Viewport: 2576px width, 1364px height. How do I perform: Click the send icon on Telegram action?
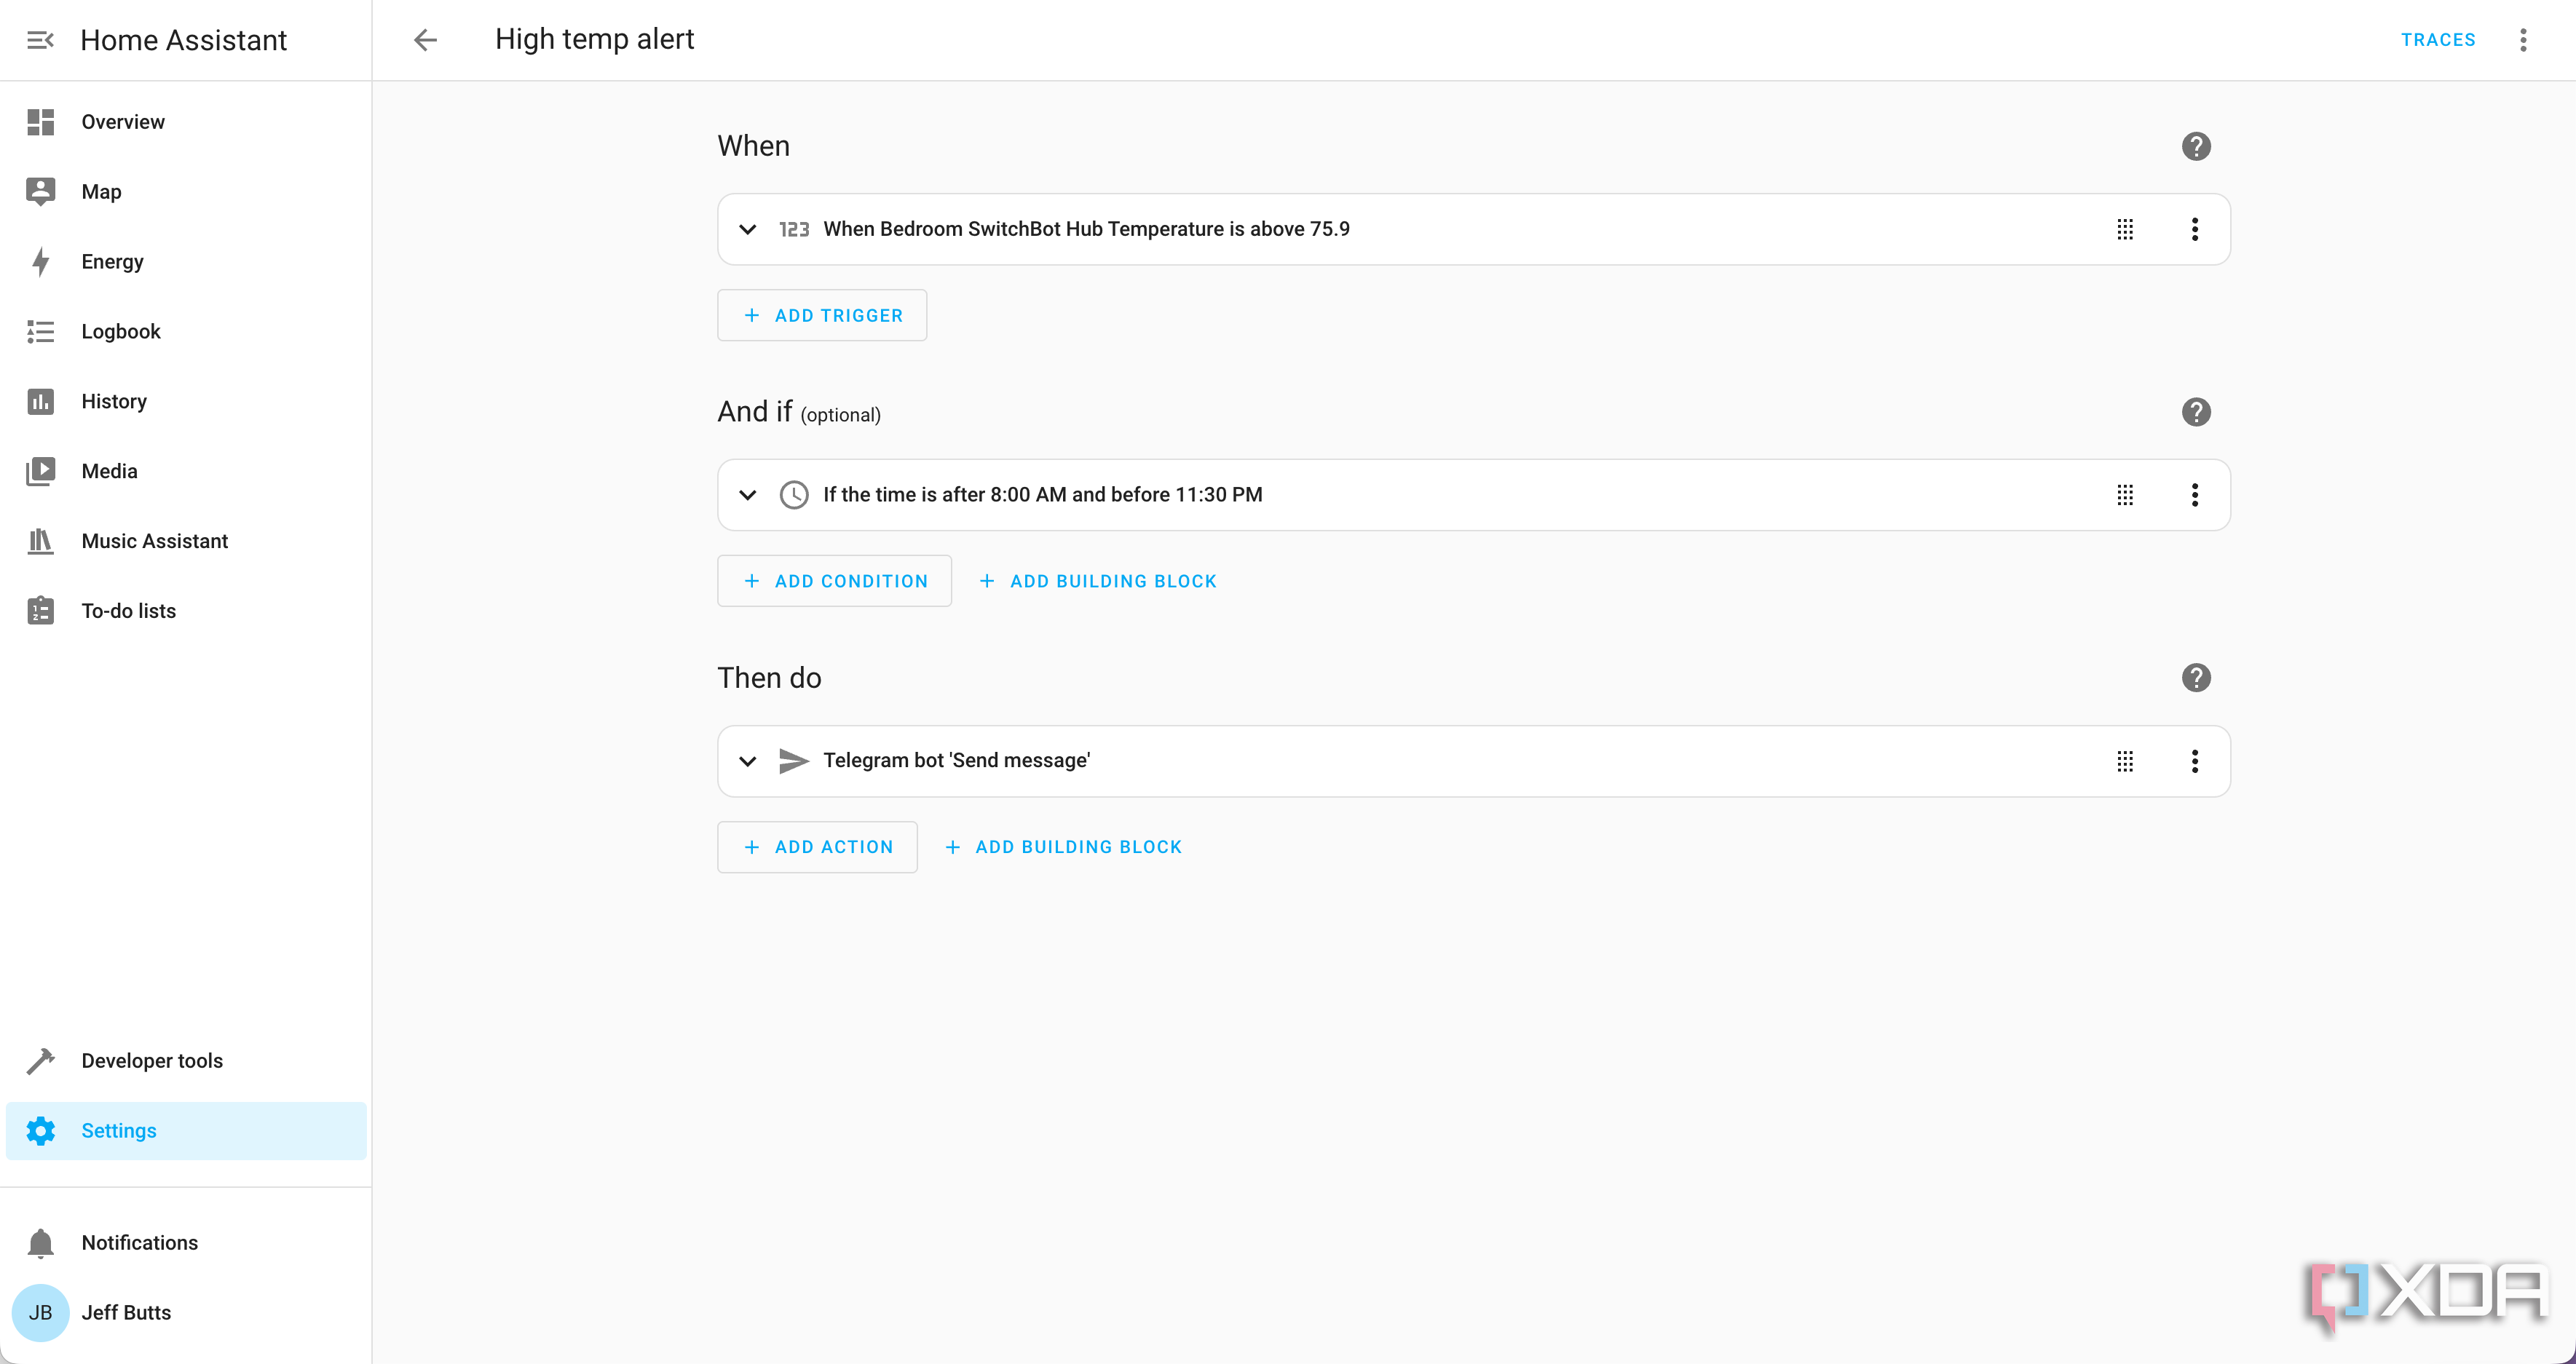pos(794,761)
